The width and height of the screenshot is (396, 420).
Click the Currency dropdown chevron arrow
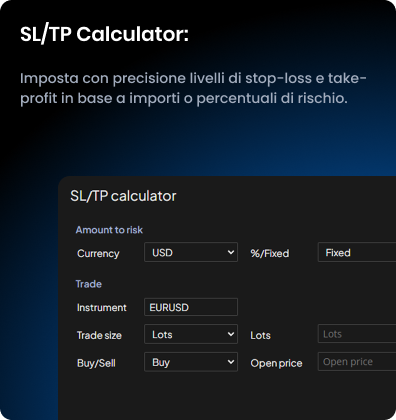[x=231, y=252]
